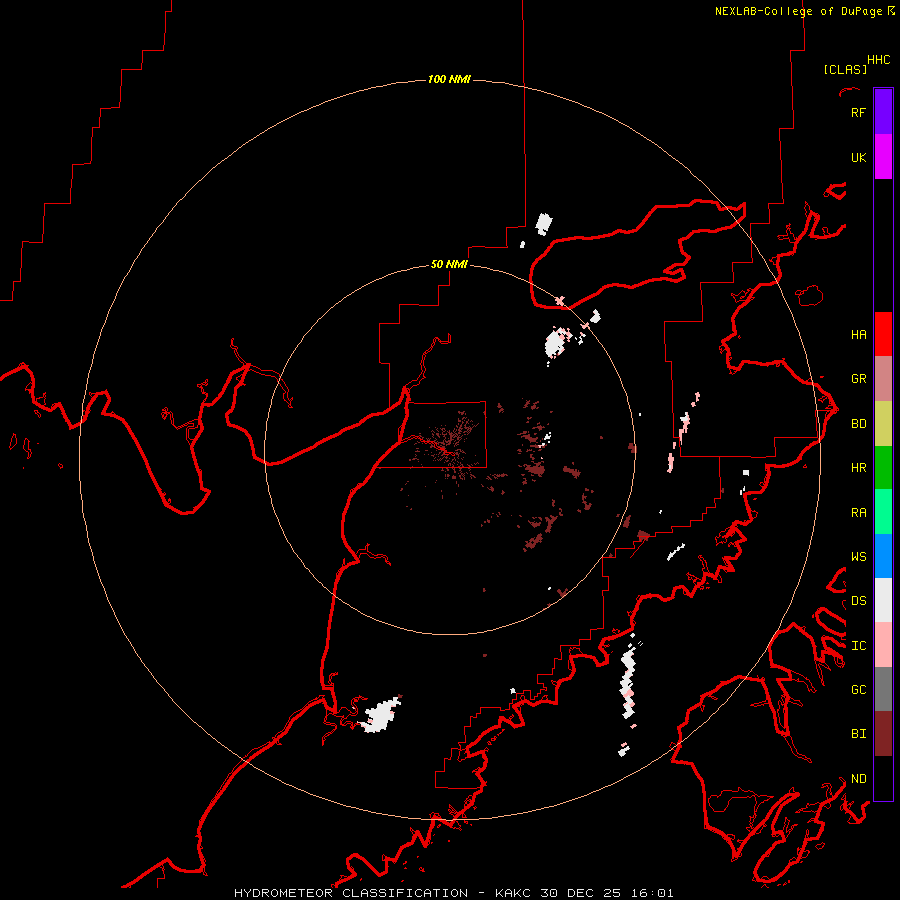The height and width of the screenshot is (900, 900).
Task: Click the GR legend label
Action: (x=858, y=379)
